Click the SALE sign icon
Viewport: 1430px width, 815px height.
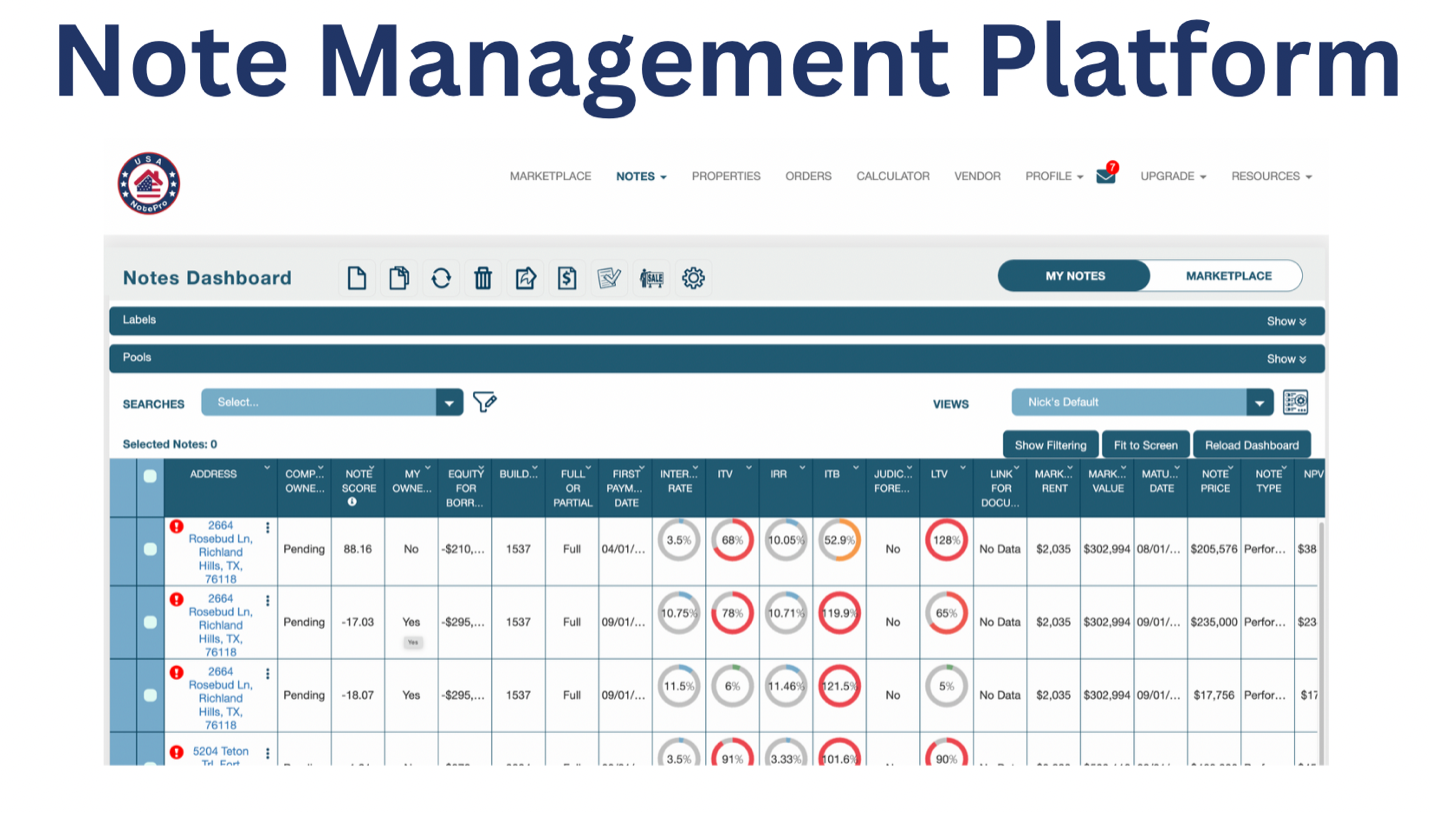[652, 278]
